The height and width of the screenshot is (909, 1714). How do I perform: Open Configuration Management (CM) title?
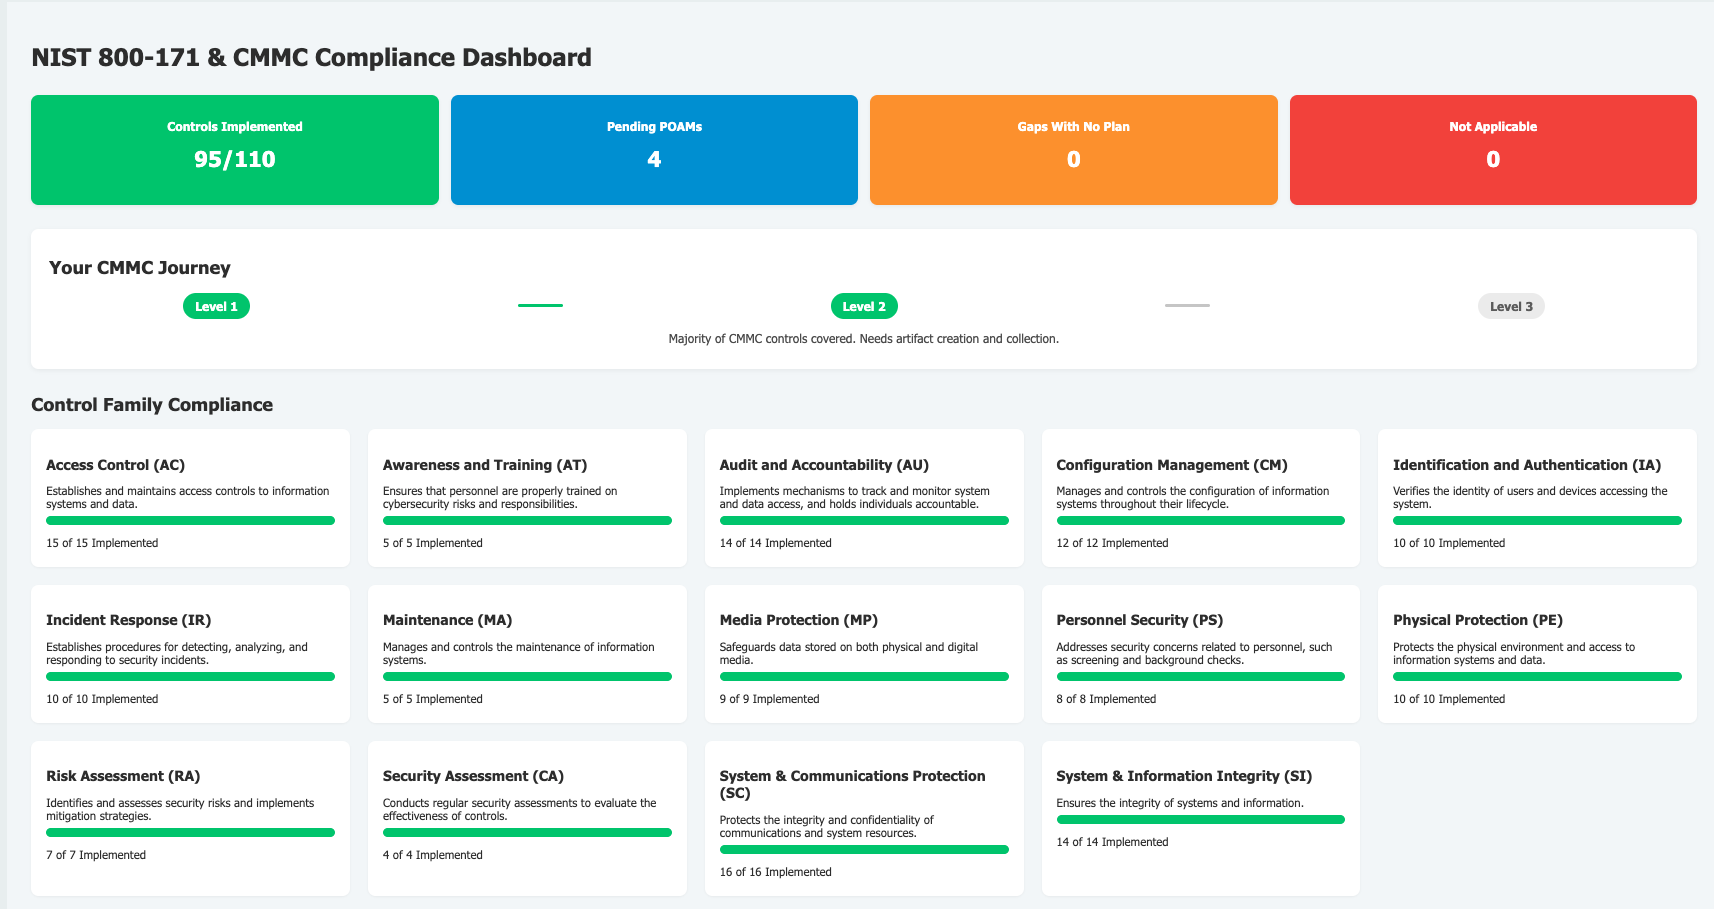point(1172,465)
